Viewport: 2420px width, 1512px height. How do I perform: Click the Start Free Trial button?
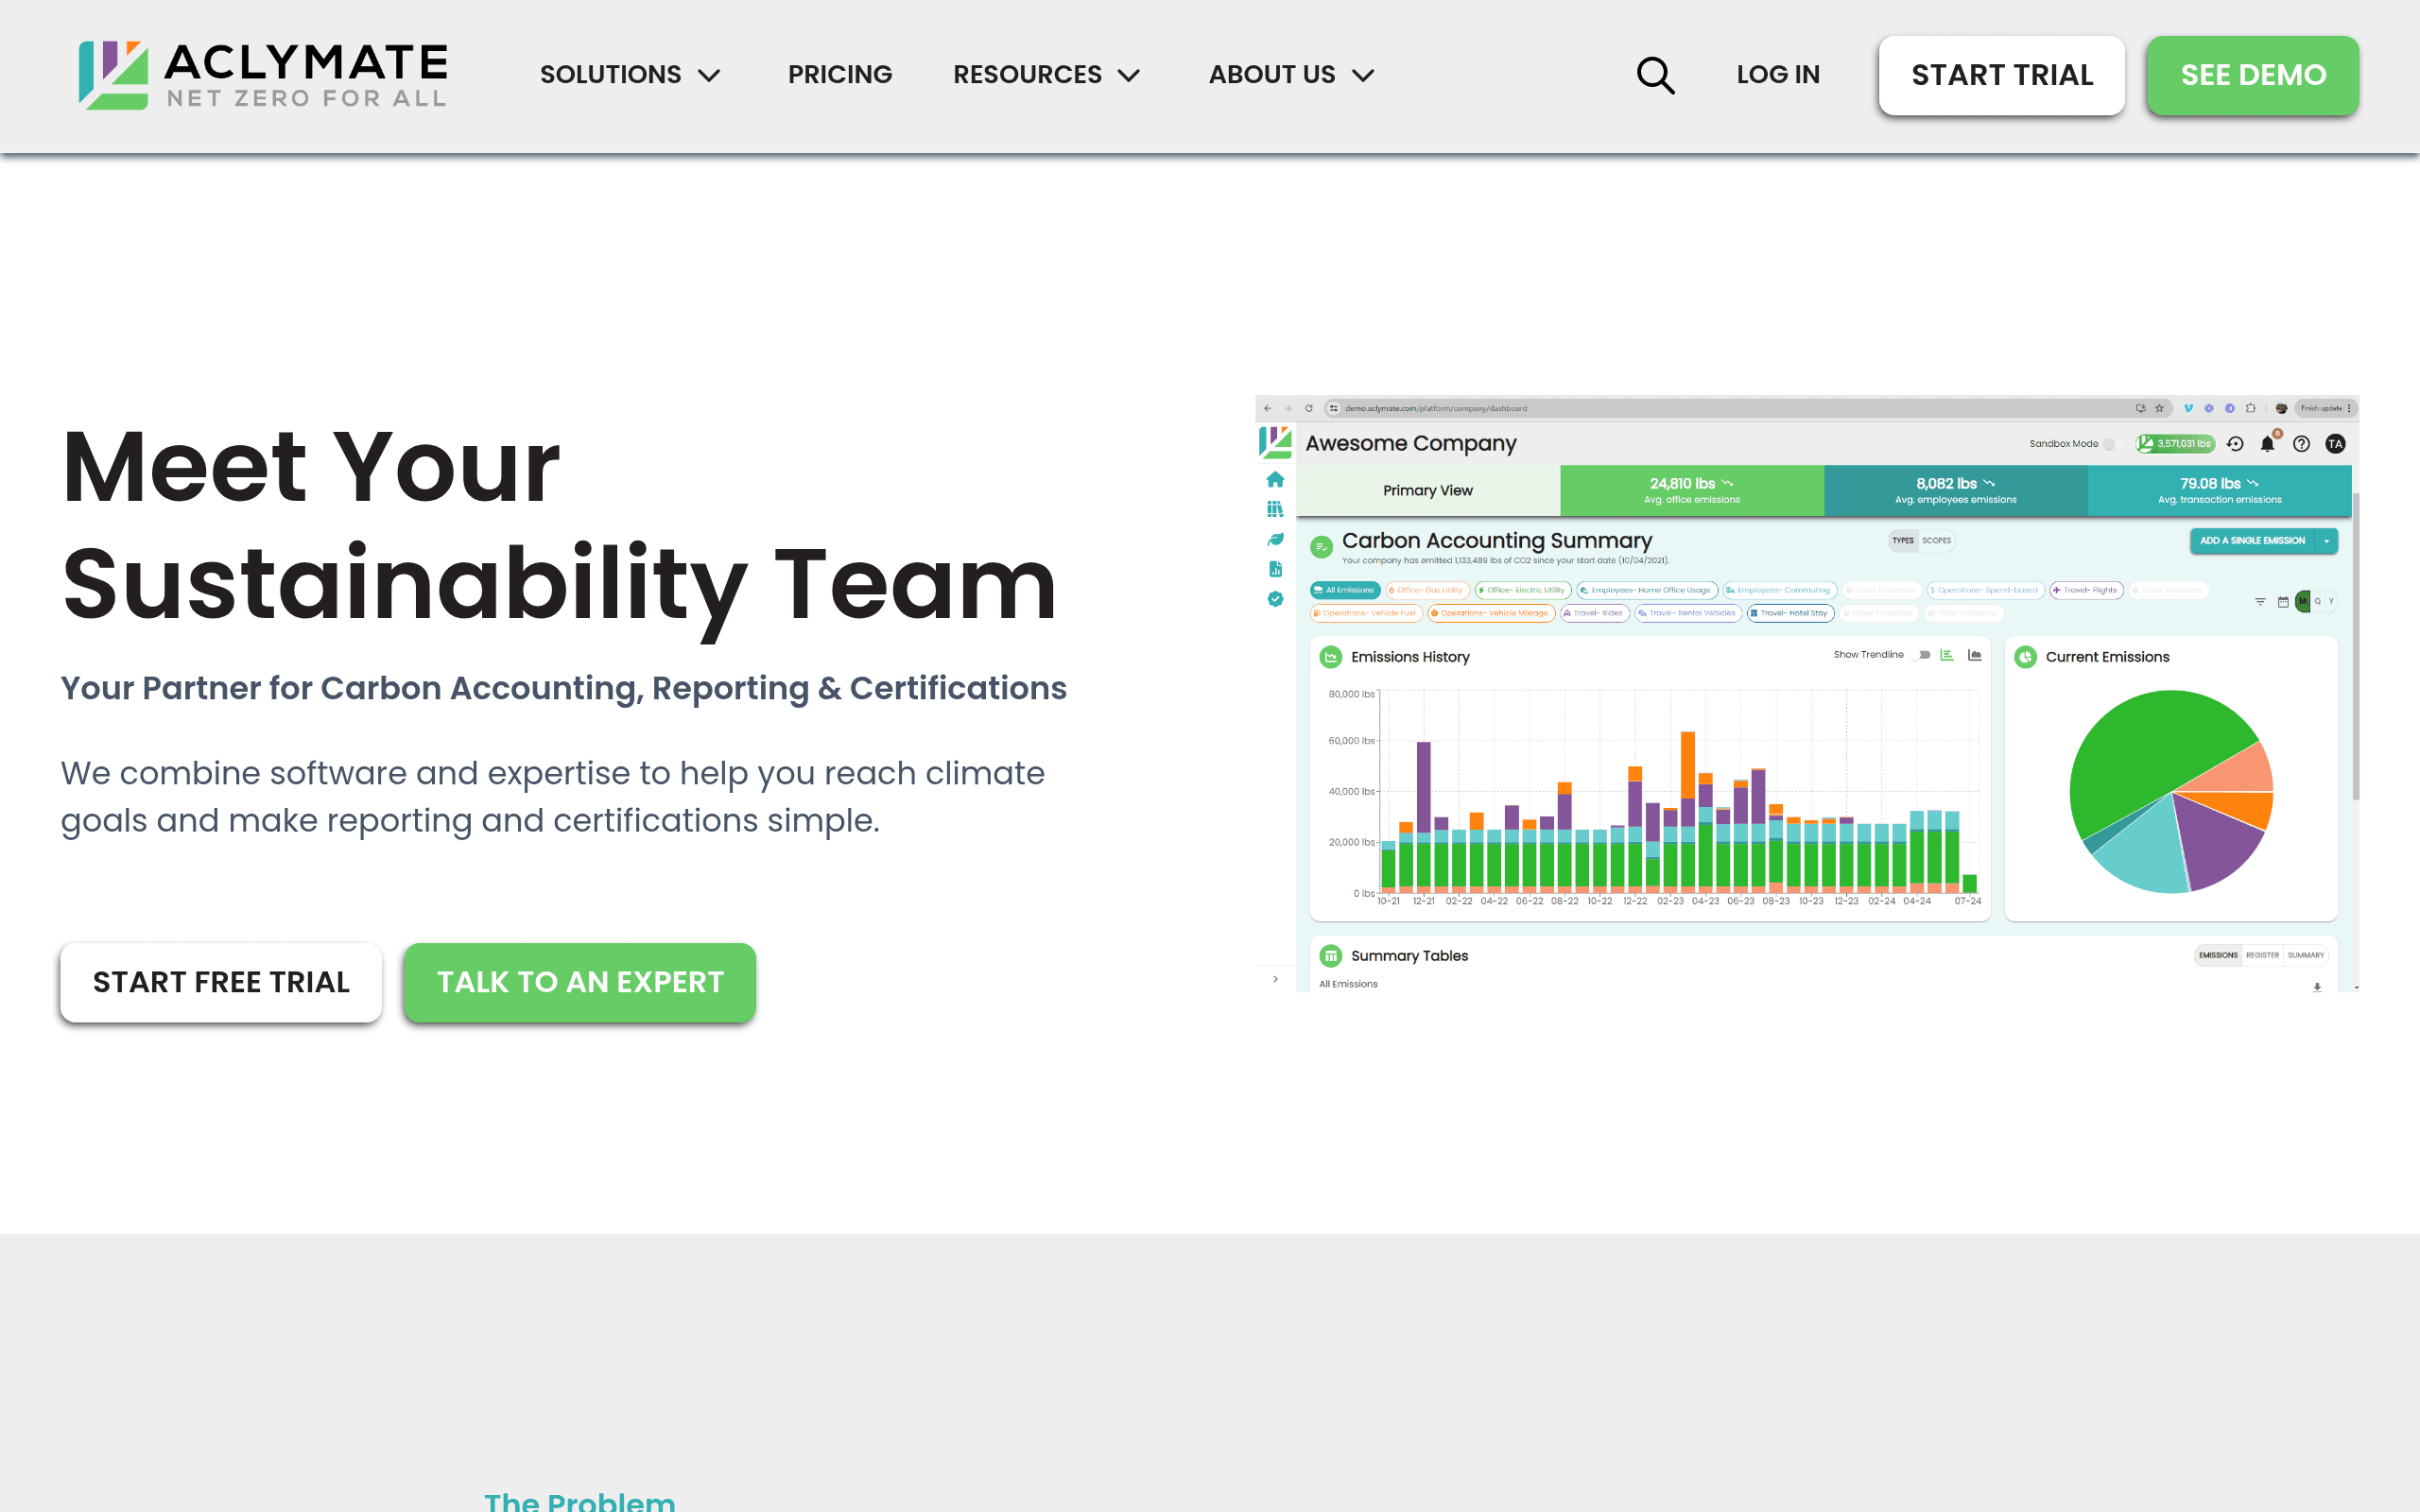click(x=221, y=982)
